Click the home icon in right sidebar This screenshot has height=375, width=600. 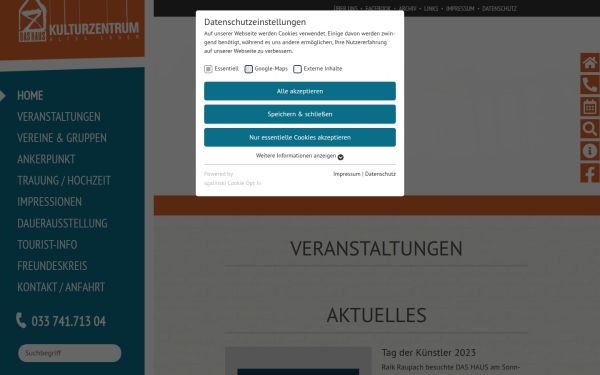click(590, 63)
